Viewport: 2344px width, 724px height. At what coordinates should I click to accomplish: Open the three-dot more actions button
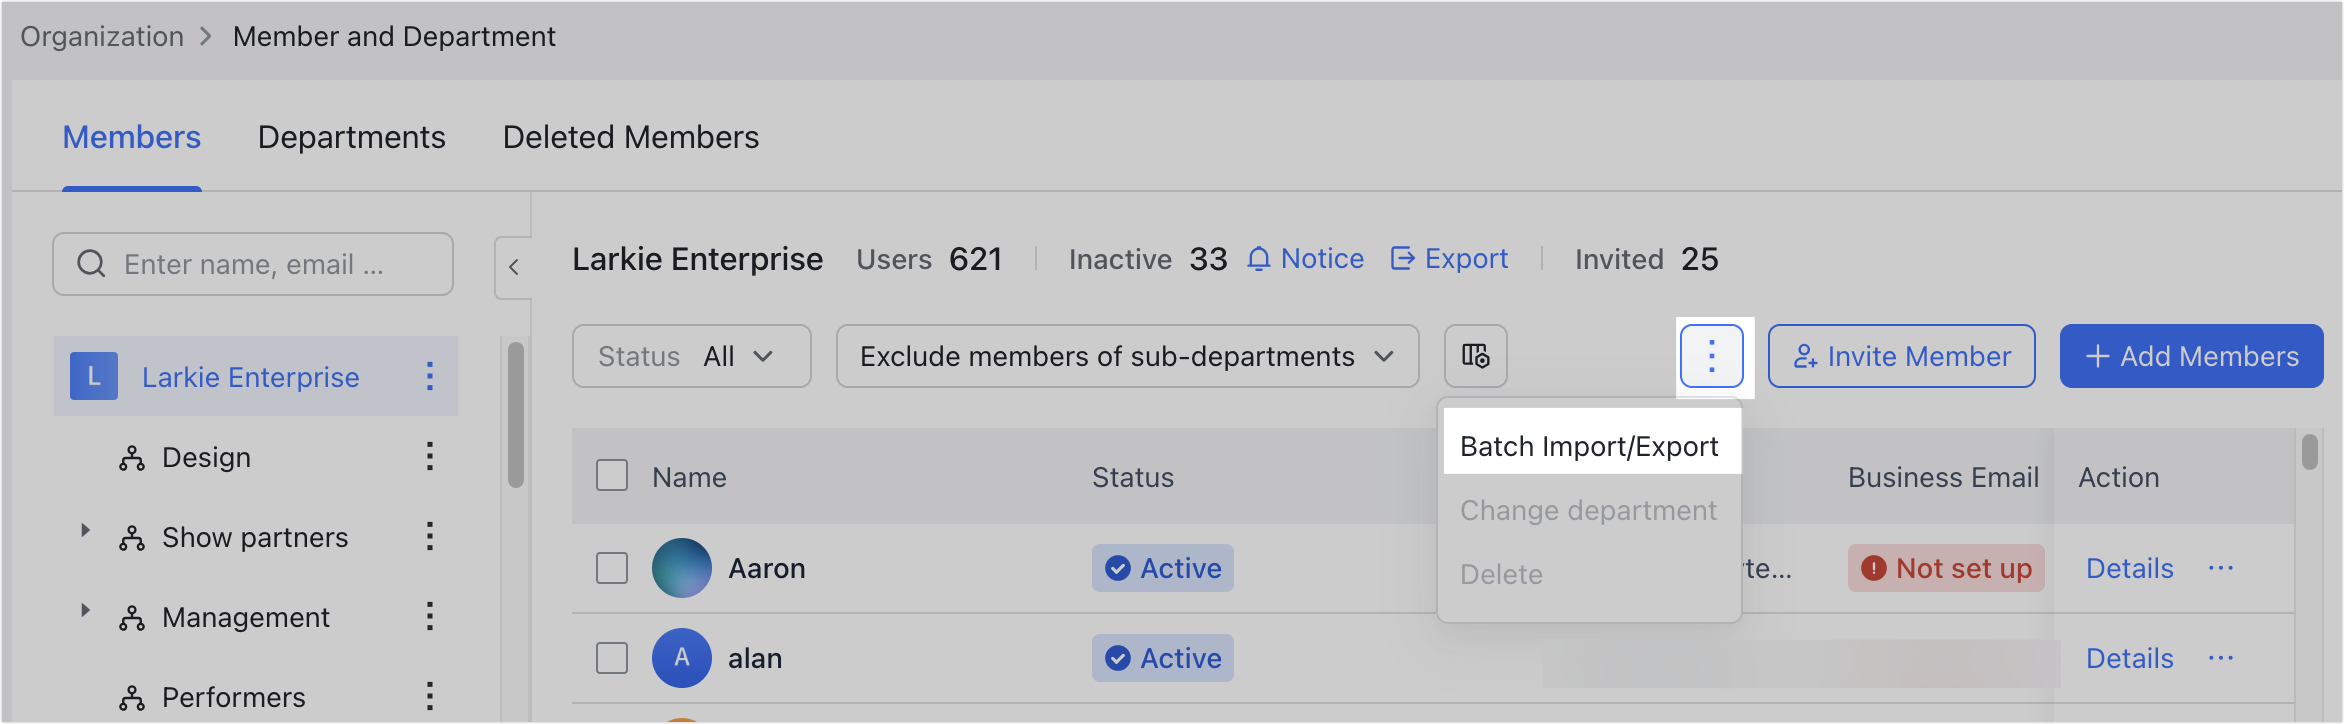click(1711, 356)
